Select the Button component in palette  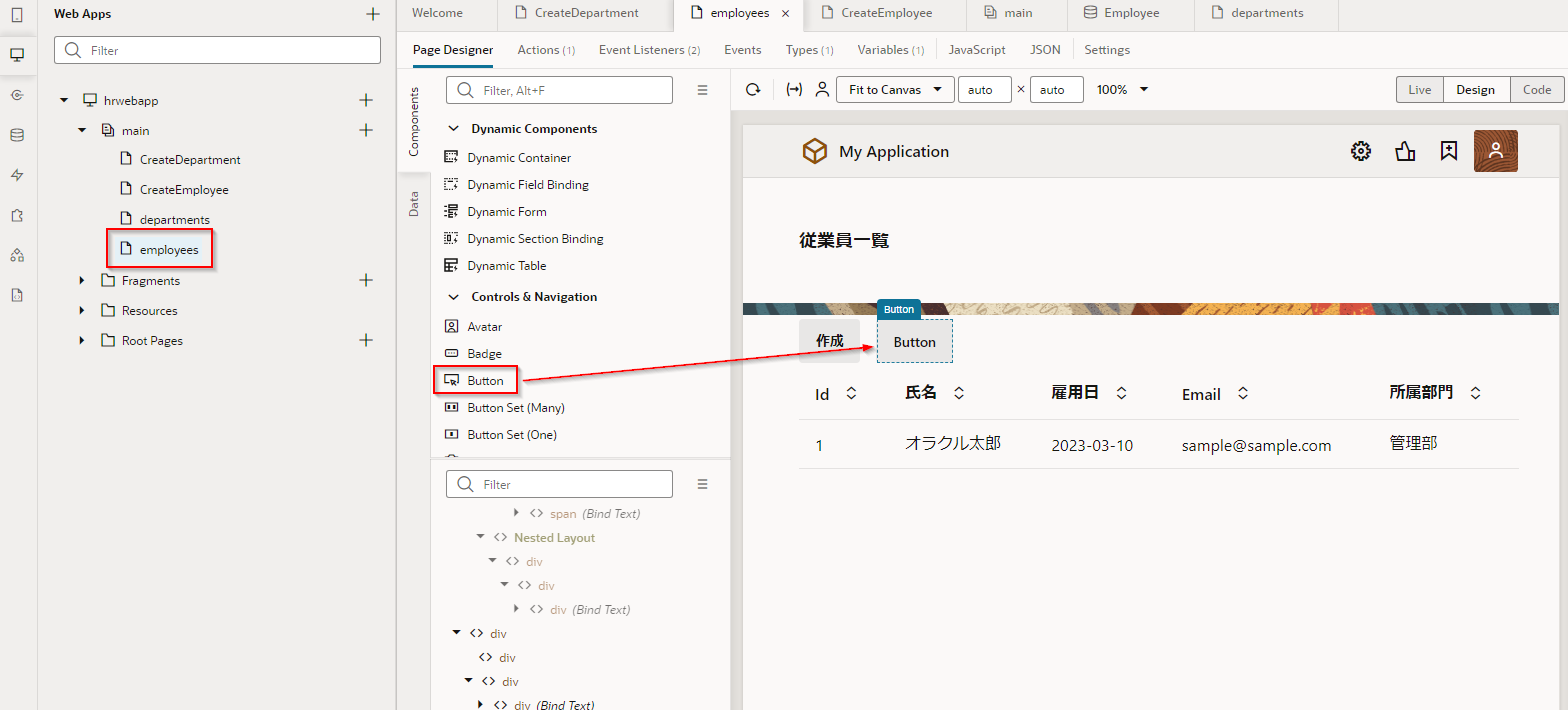coord(485,381)
